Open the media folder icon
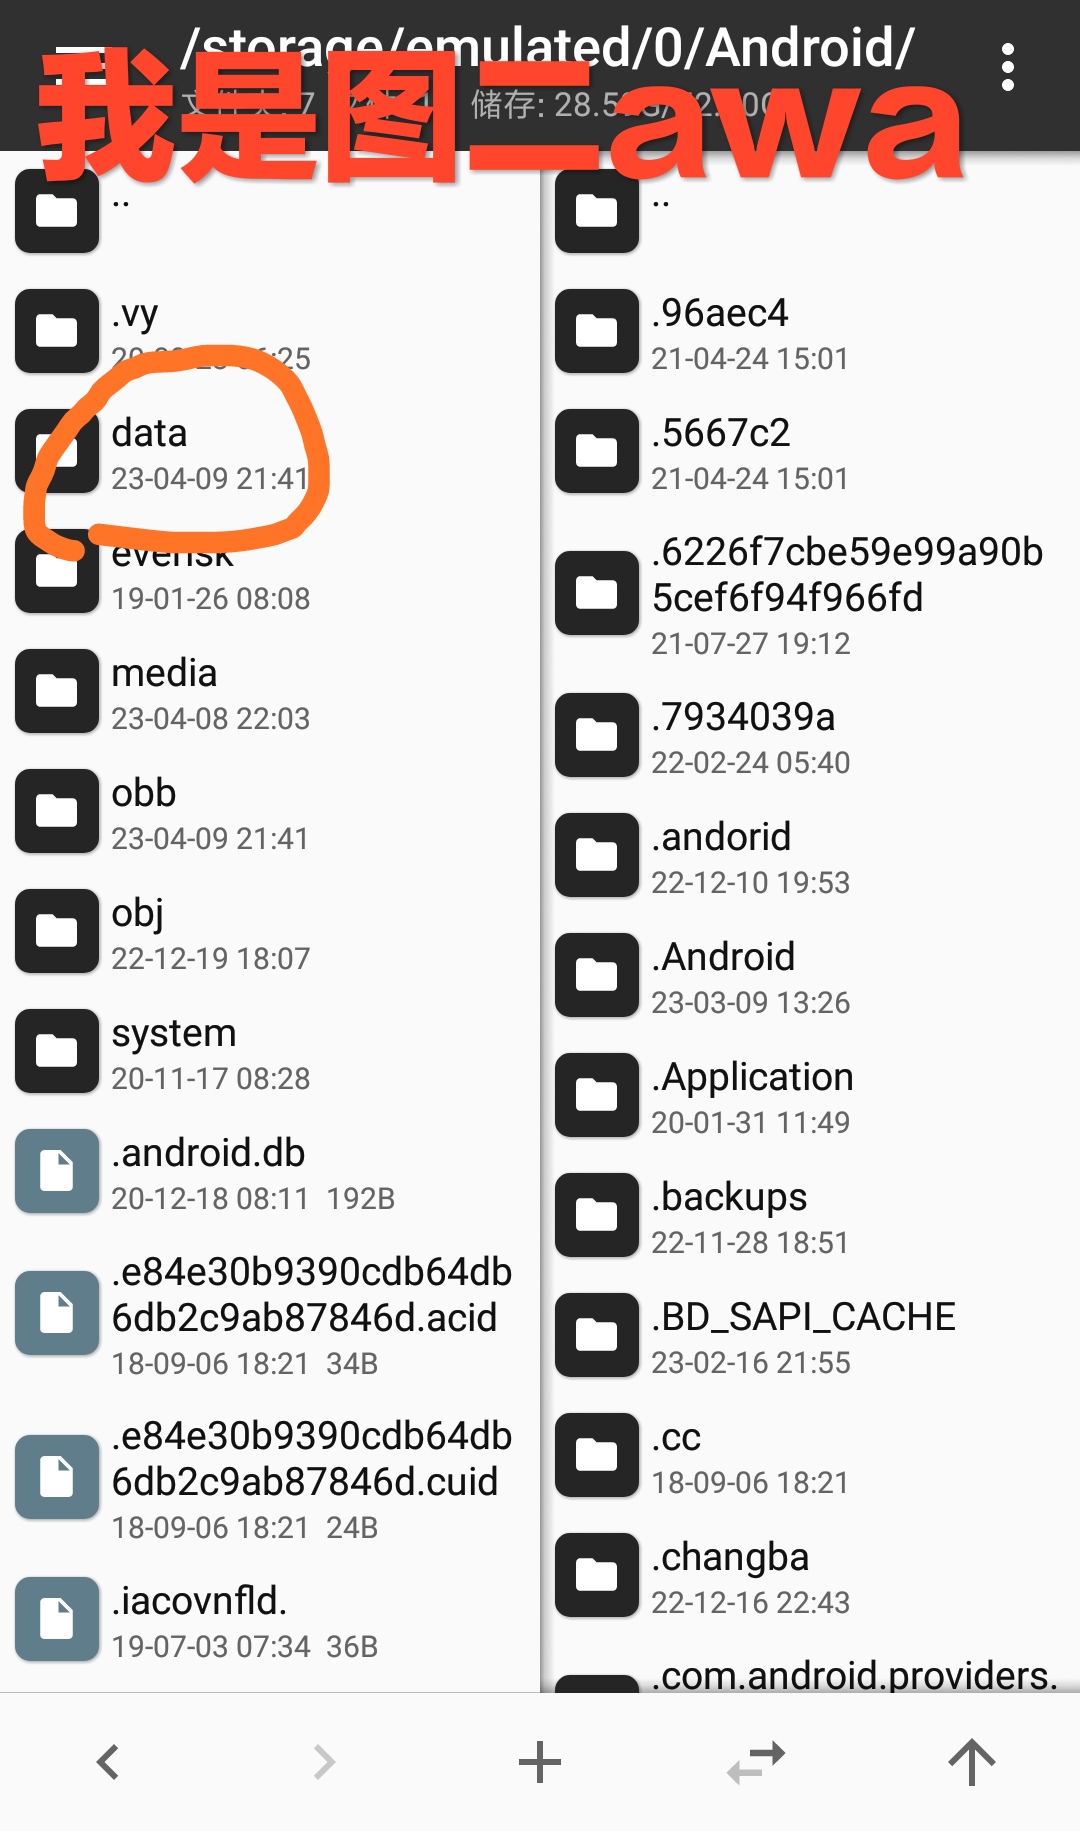 57,691
